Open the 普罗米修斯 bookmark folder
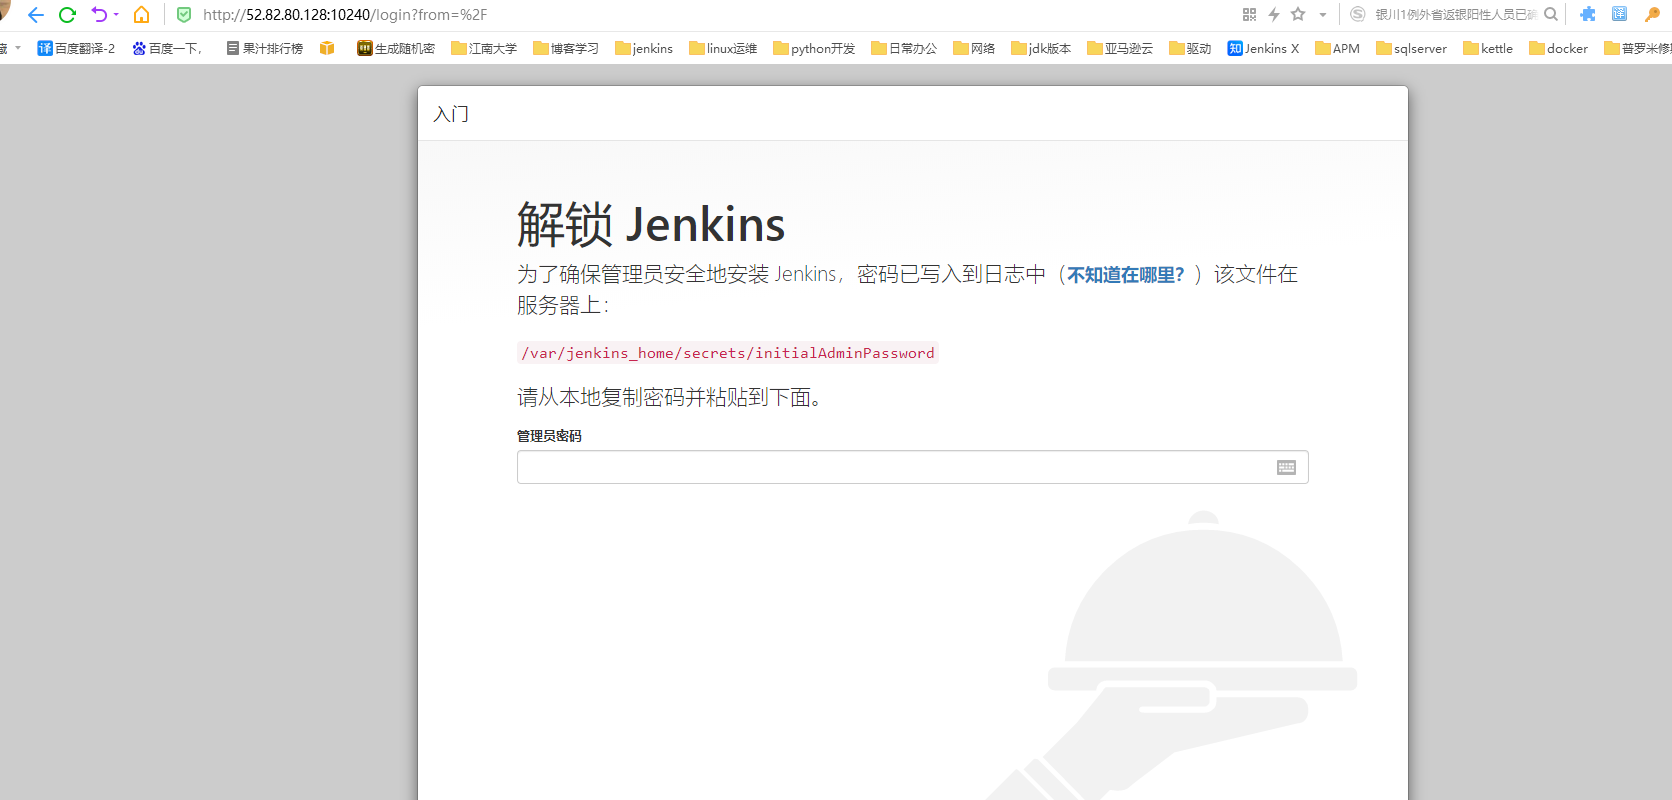This screenshot has width=1672, height=800. point(1638,48)
